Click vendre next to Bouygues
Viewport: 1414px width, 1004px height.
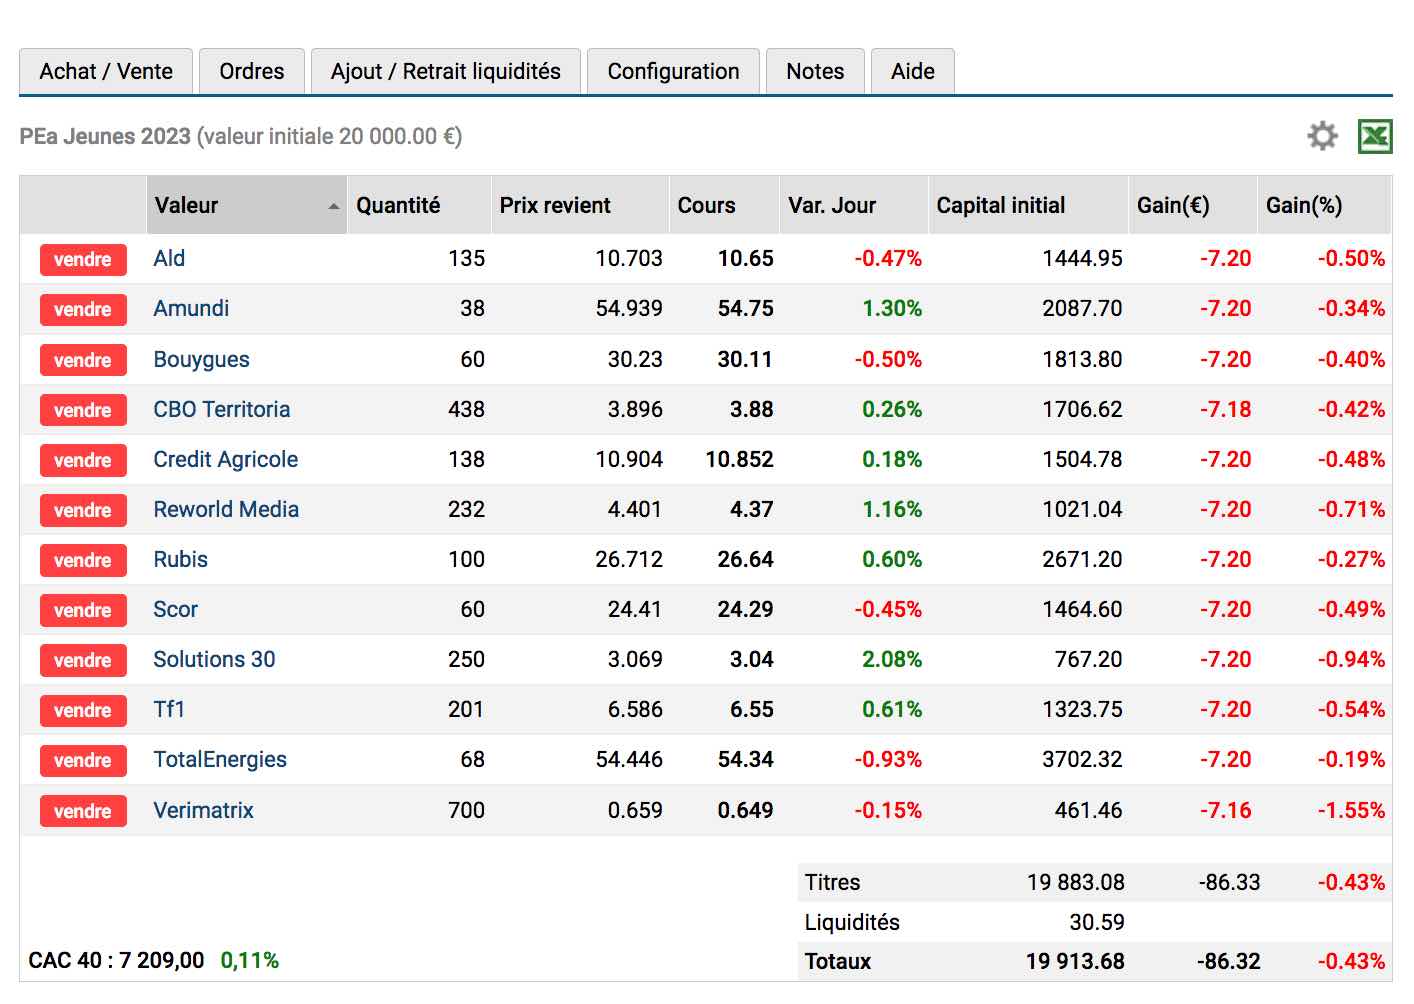(x=83, y=360)
